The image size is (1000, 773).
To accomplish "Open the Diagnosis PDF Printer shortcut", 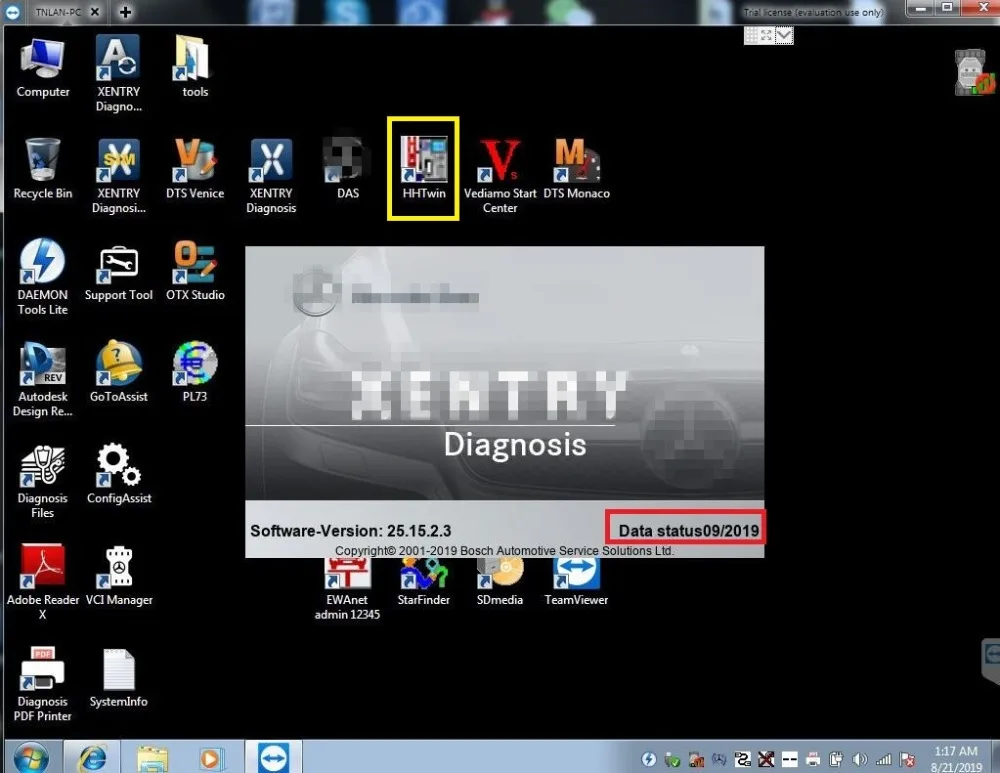I will coord(43,683).
